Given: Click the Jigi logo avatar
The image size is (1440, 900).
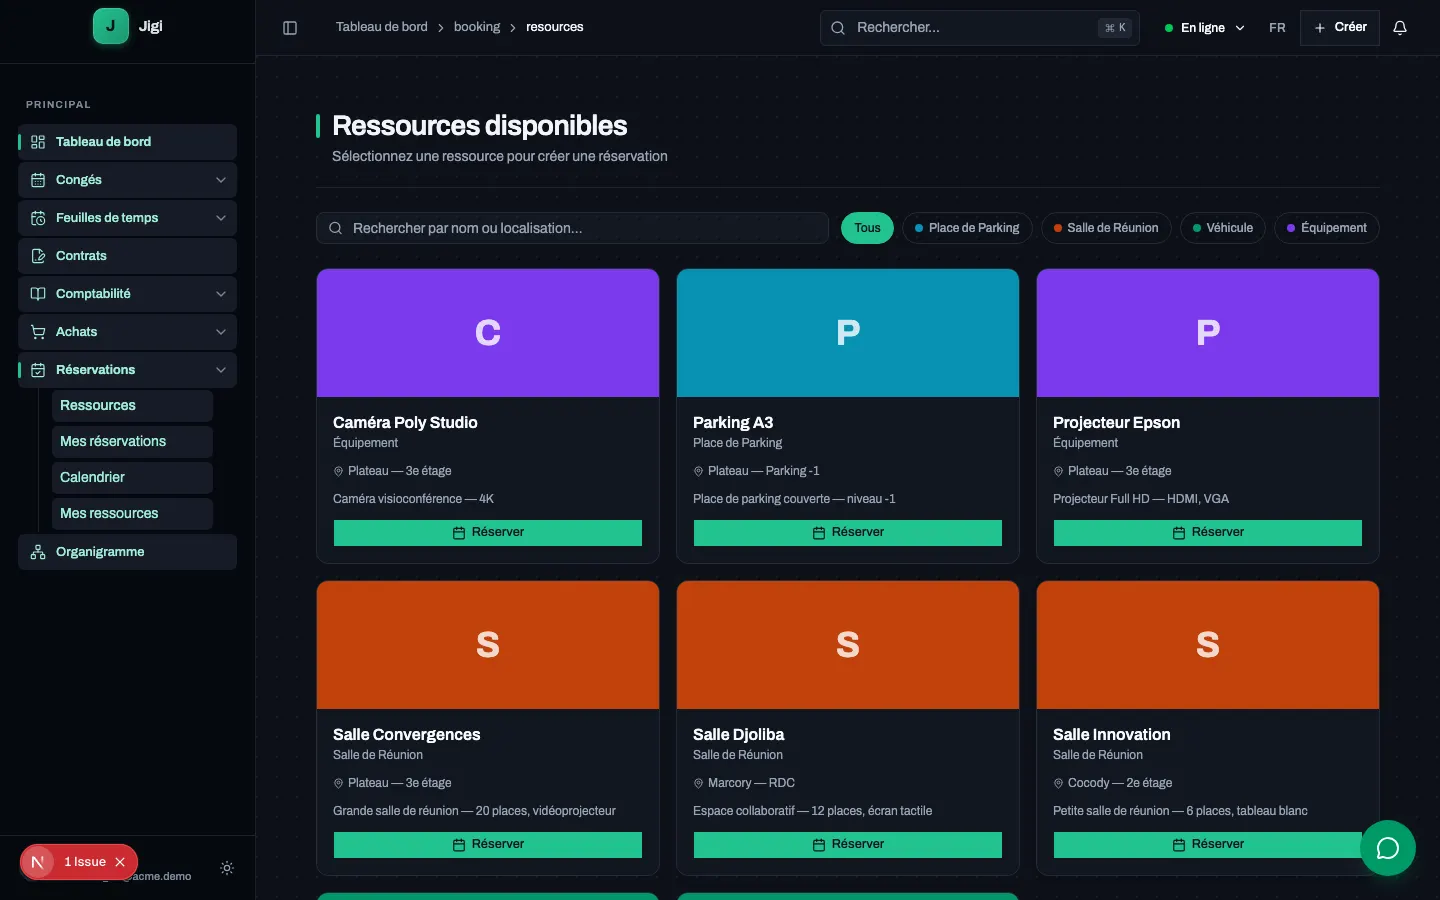Looking at the screenshot, I should coord(111,27).
